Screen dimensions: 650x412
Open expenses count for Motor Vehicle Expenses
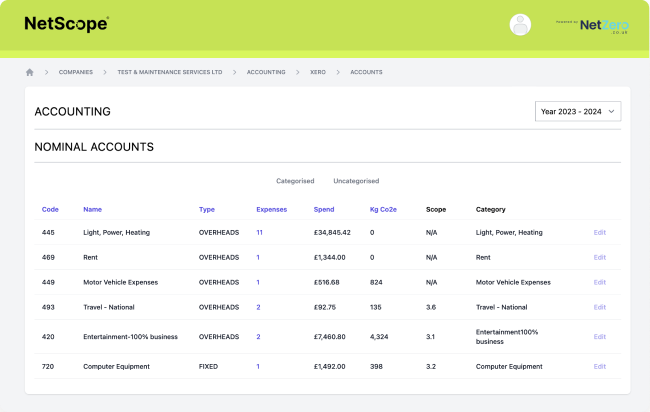click(x=258, y=282)
